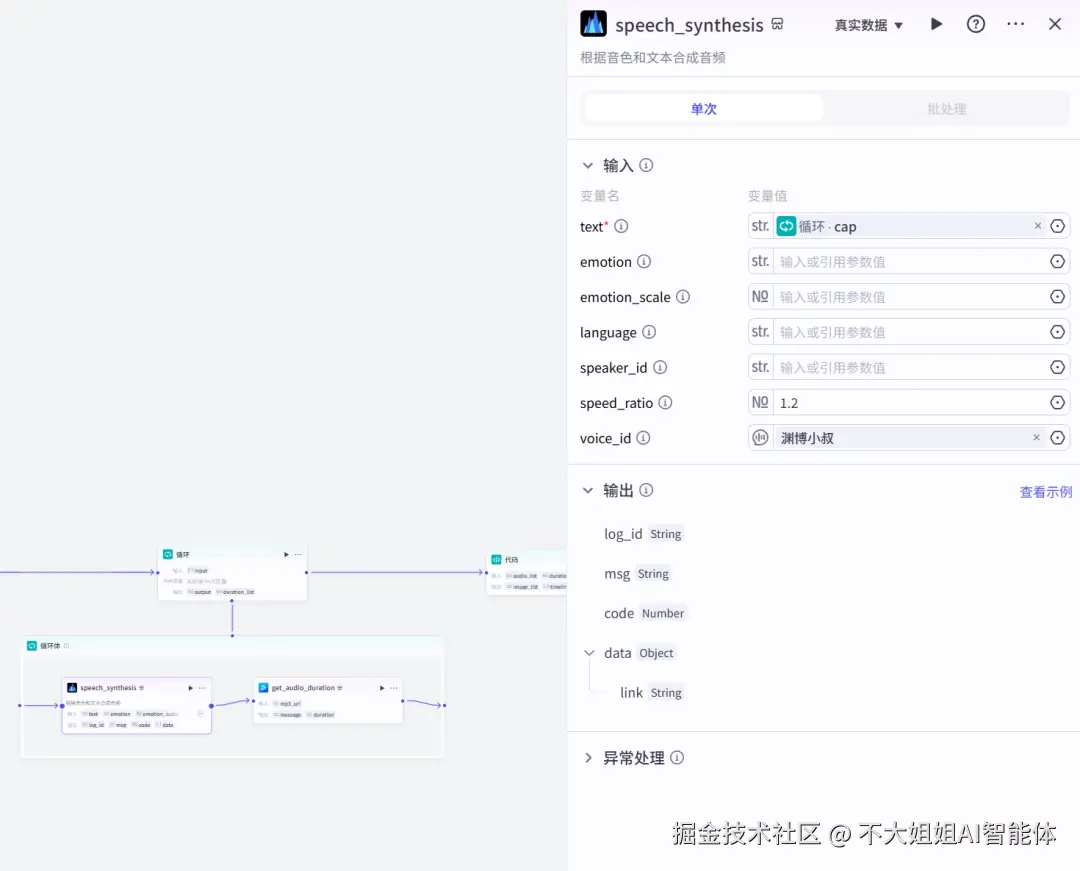Open the more options menu in panel header
Viewport: 1080px width, 871px height.
click(1015, 24)
